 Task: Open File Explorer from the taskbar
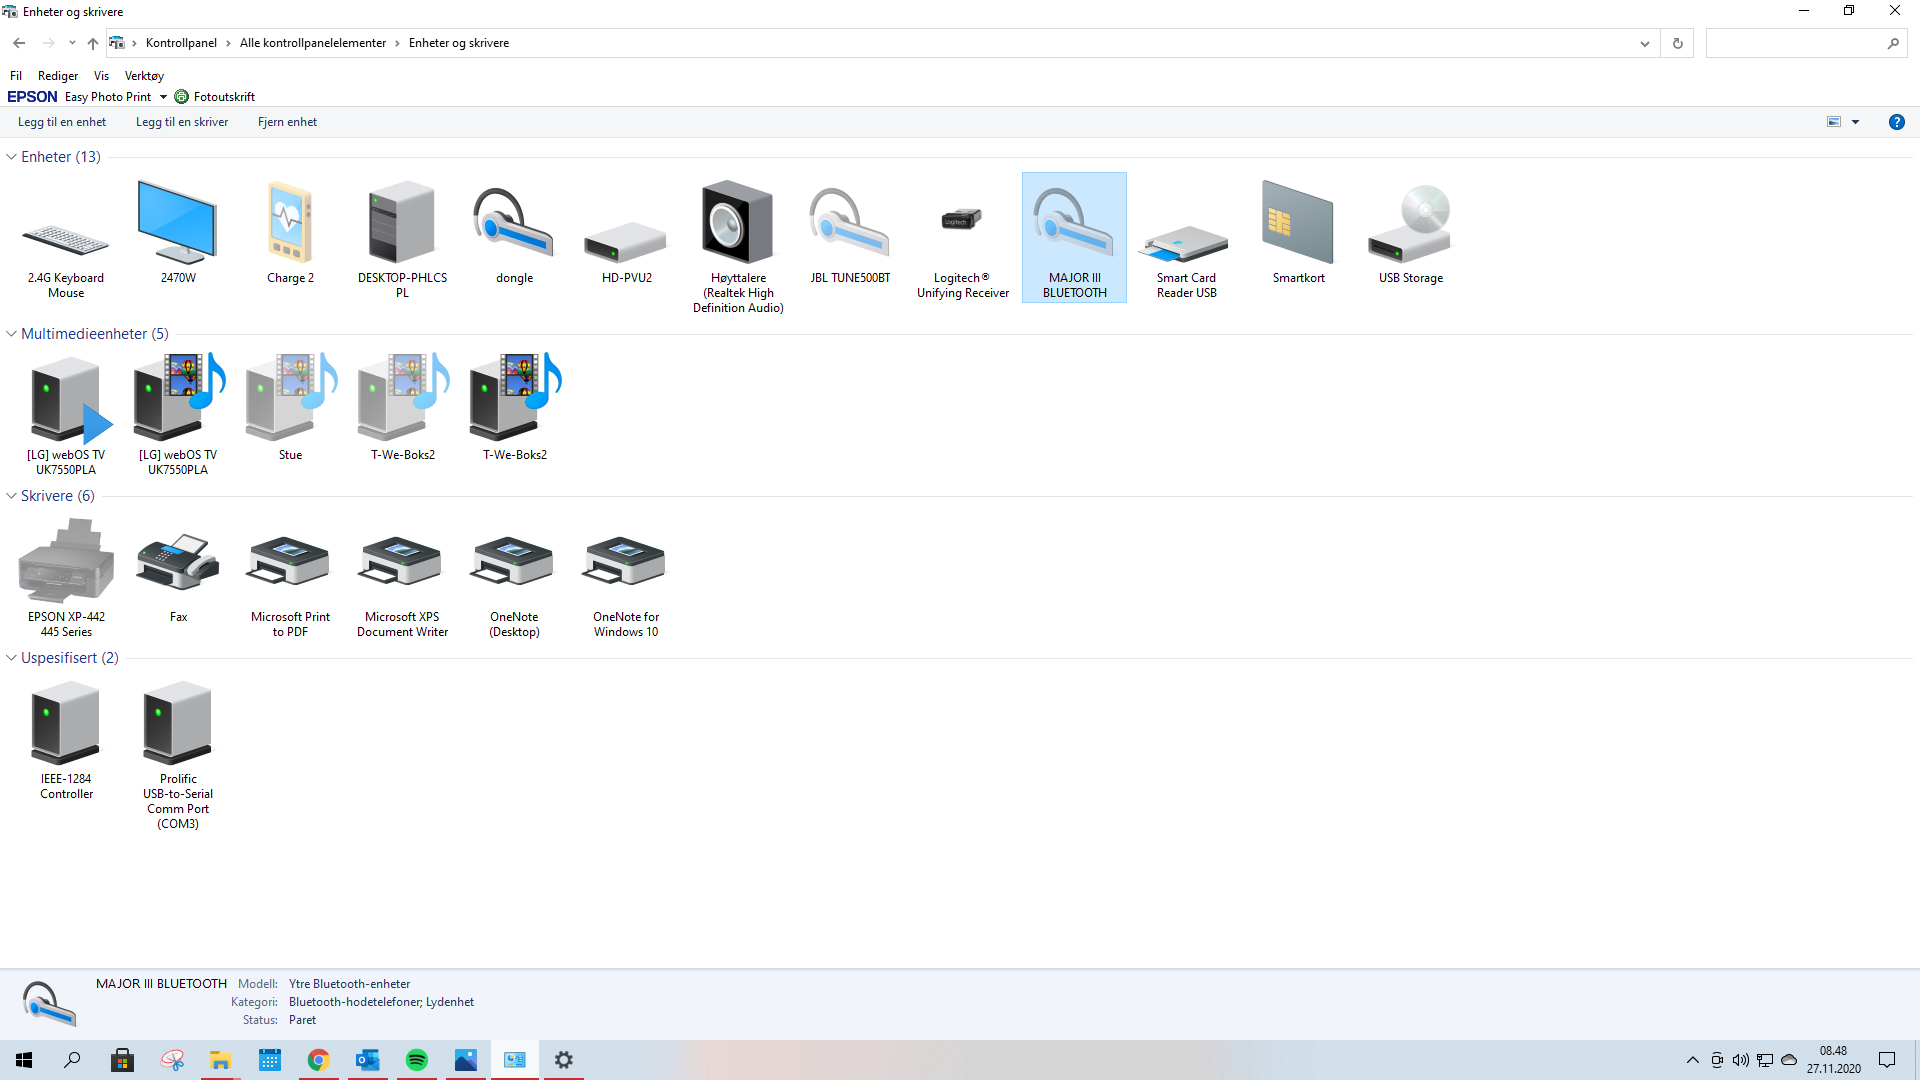pyautogui.click(x=221, y=1060)
